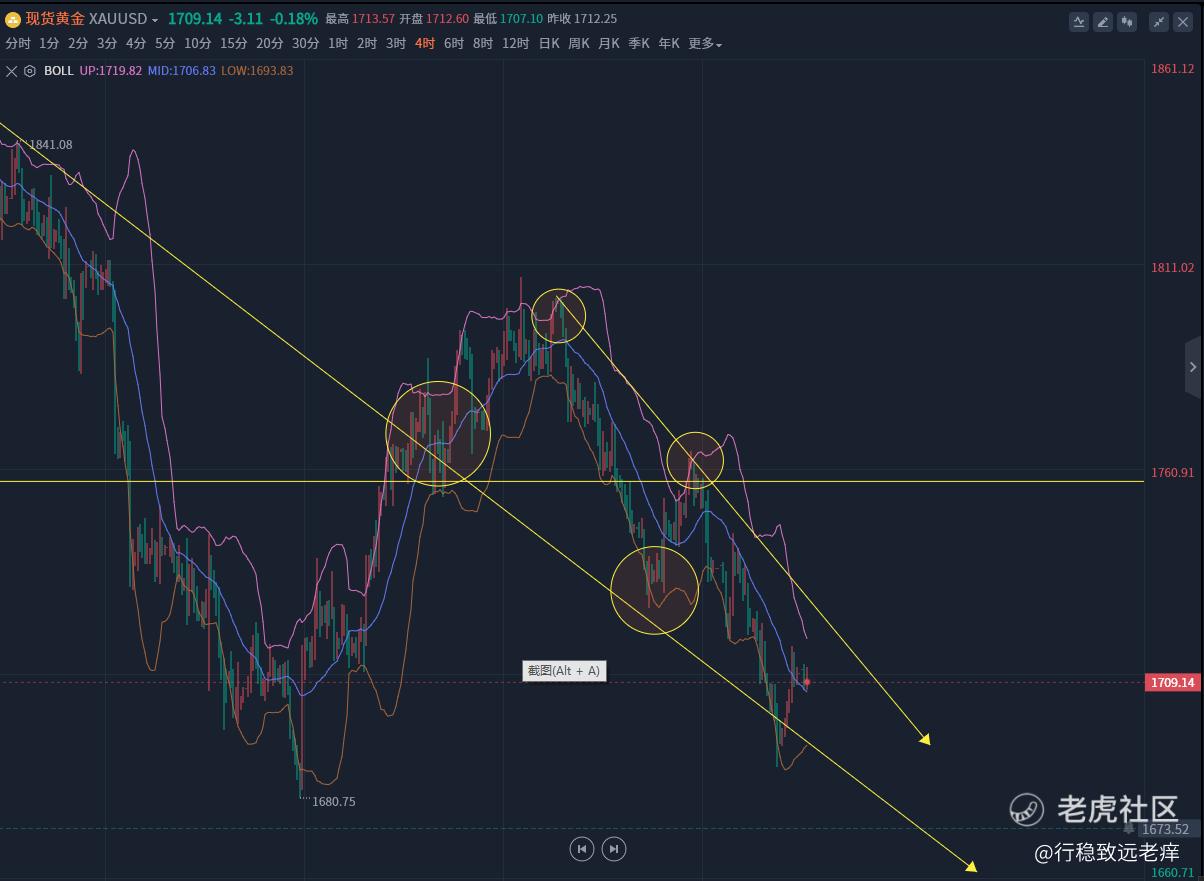Click the LOW:1693.83 Bollinger value
Image resolution: width=1204 pixels, height=881 pixels.
(x=257, y=71)
